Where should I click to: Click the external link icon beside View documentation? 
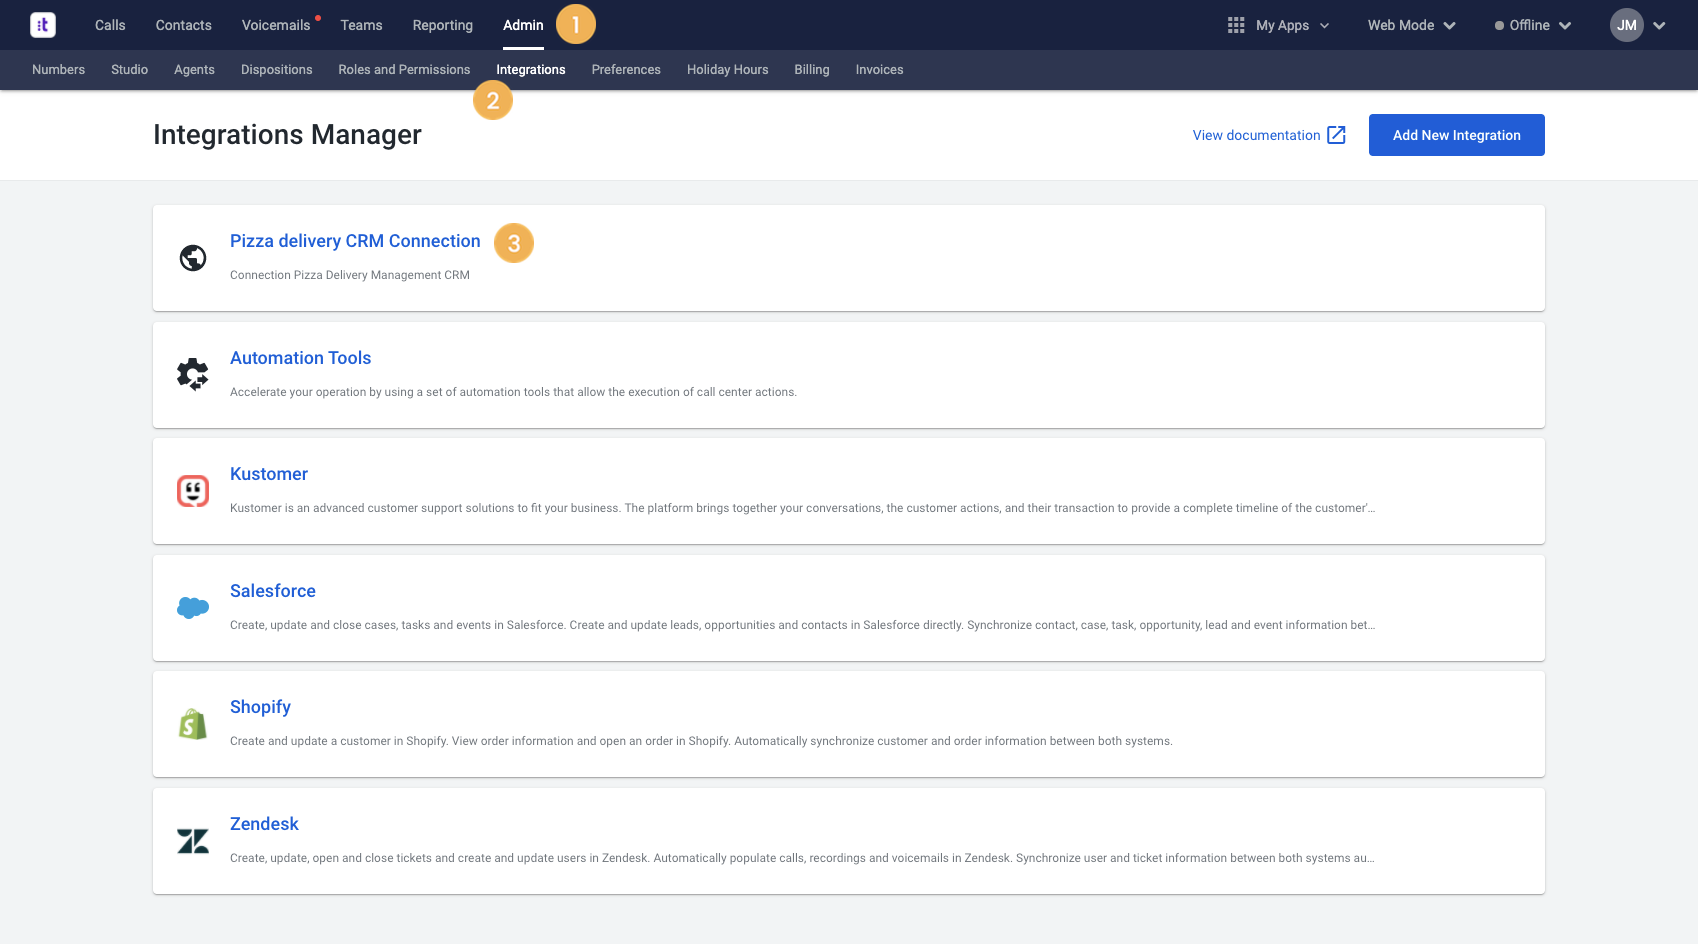click(x=1336, y=135)
